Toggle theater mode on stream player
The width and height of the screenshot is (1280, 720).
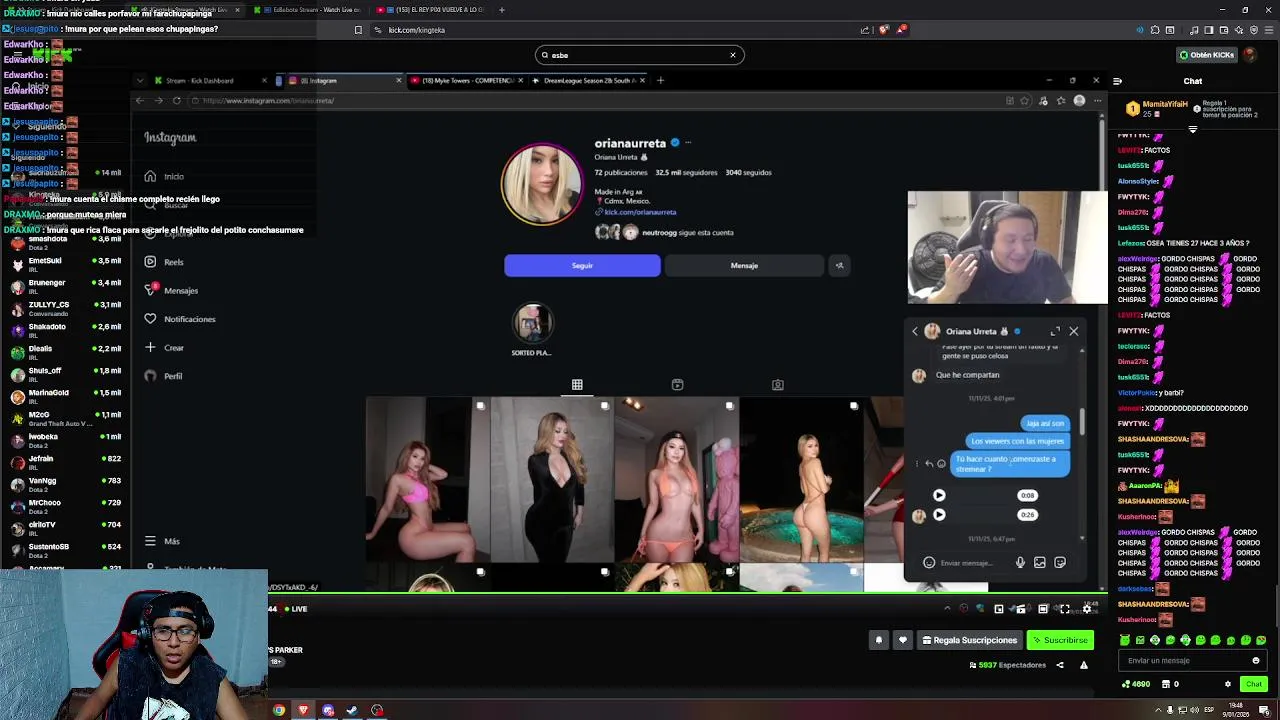coord(1043,609)
